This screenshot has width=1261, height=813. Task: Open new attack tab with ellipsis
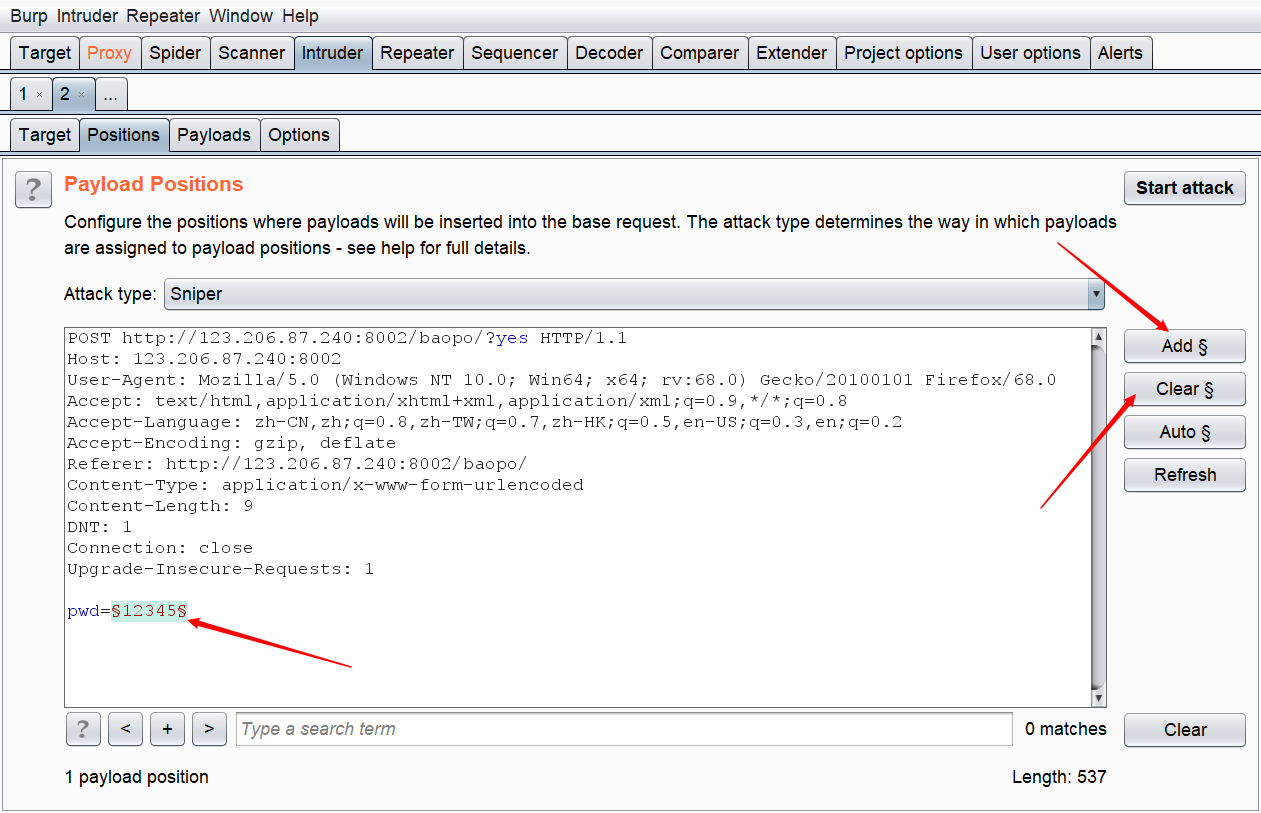(111, 94)
